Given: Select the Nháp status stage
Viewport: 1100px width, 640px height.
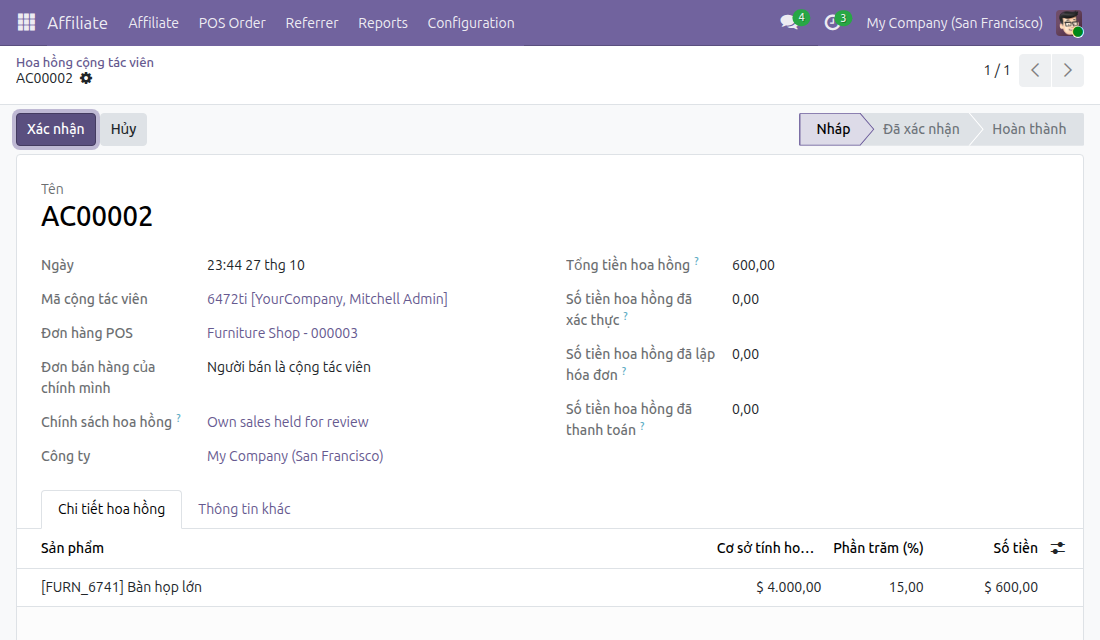Looking at the screenshot, I should point(833,129).
